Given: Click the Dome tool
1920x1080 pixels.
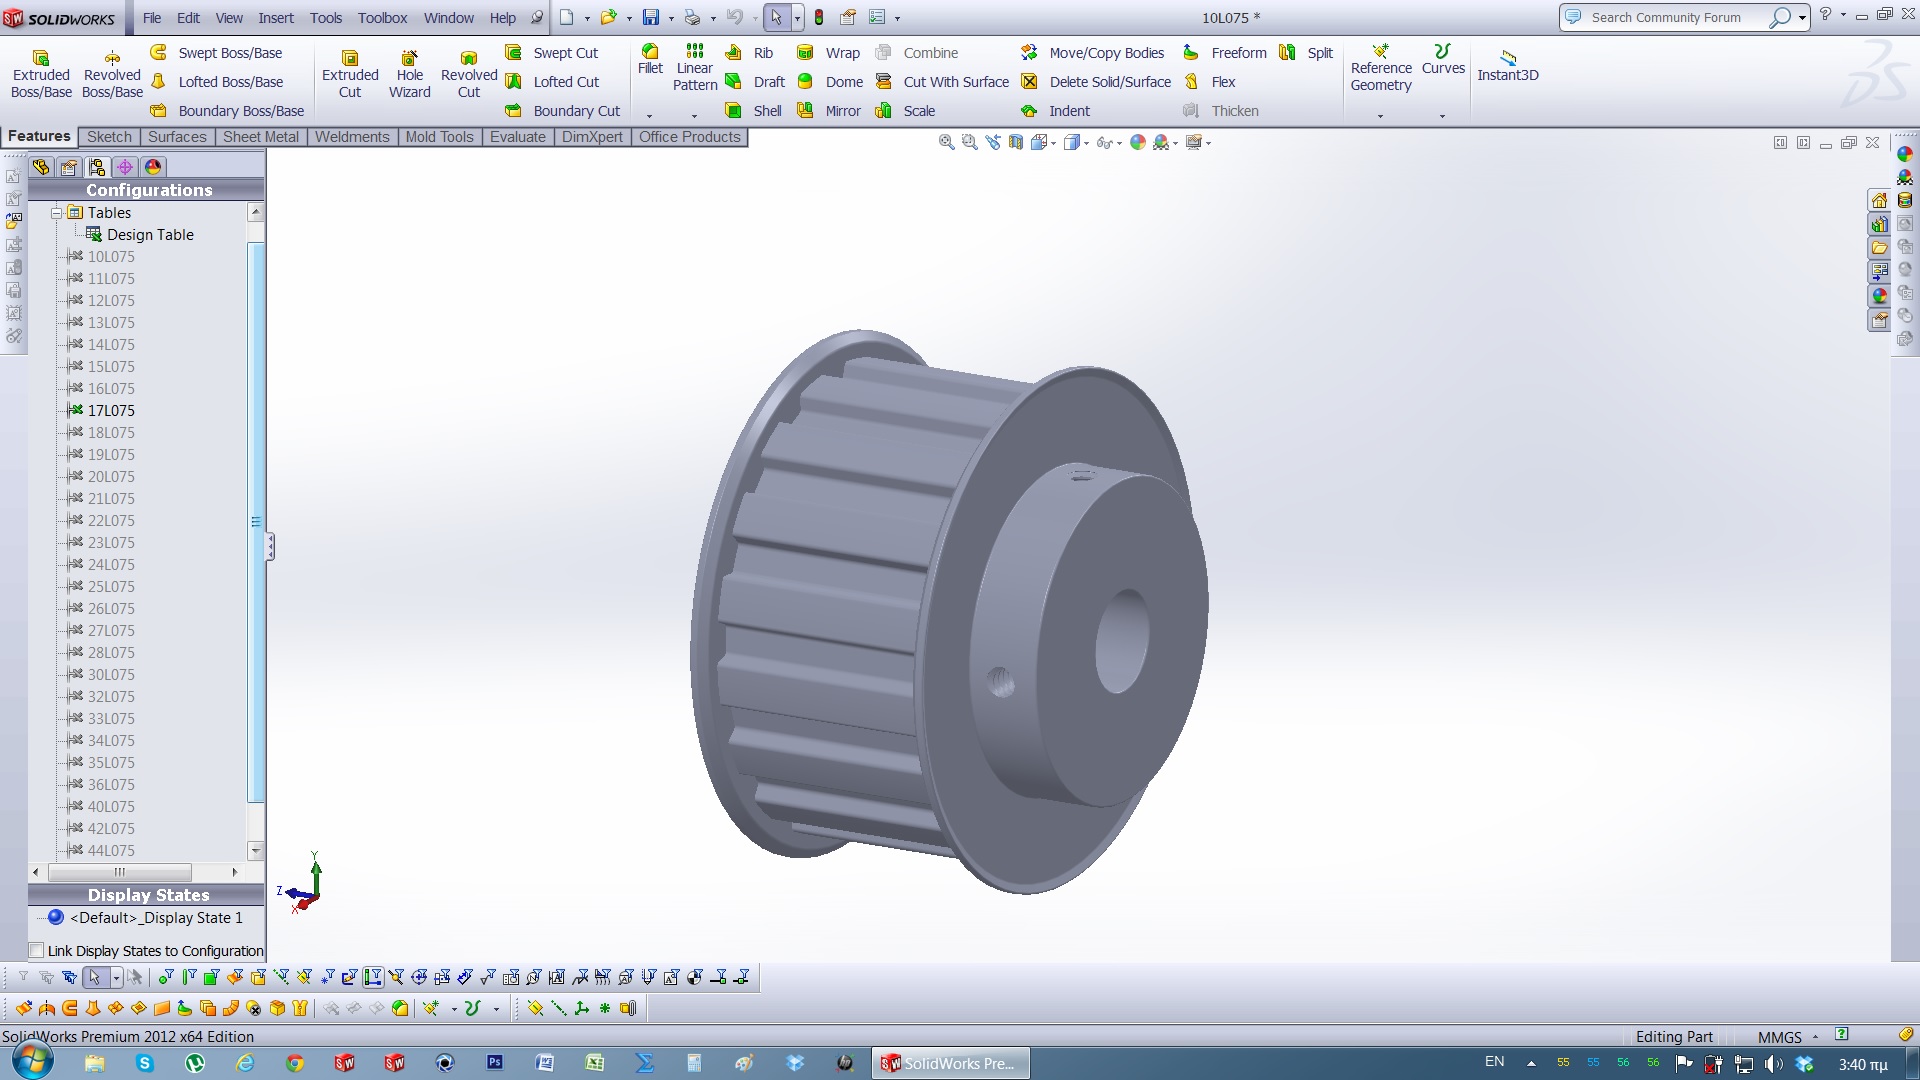Looking at the screenshot, I should 830,82.
